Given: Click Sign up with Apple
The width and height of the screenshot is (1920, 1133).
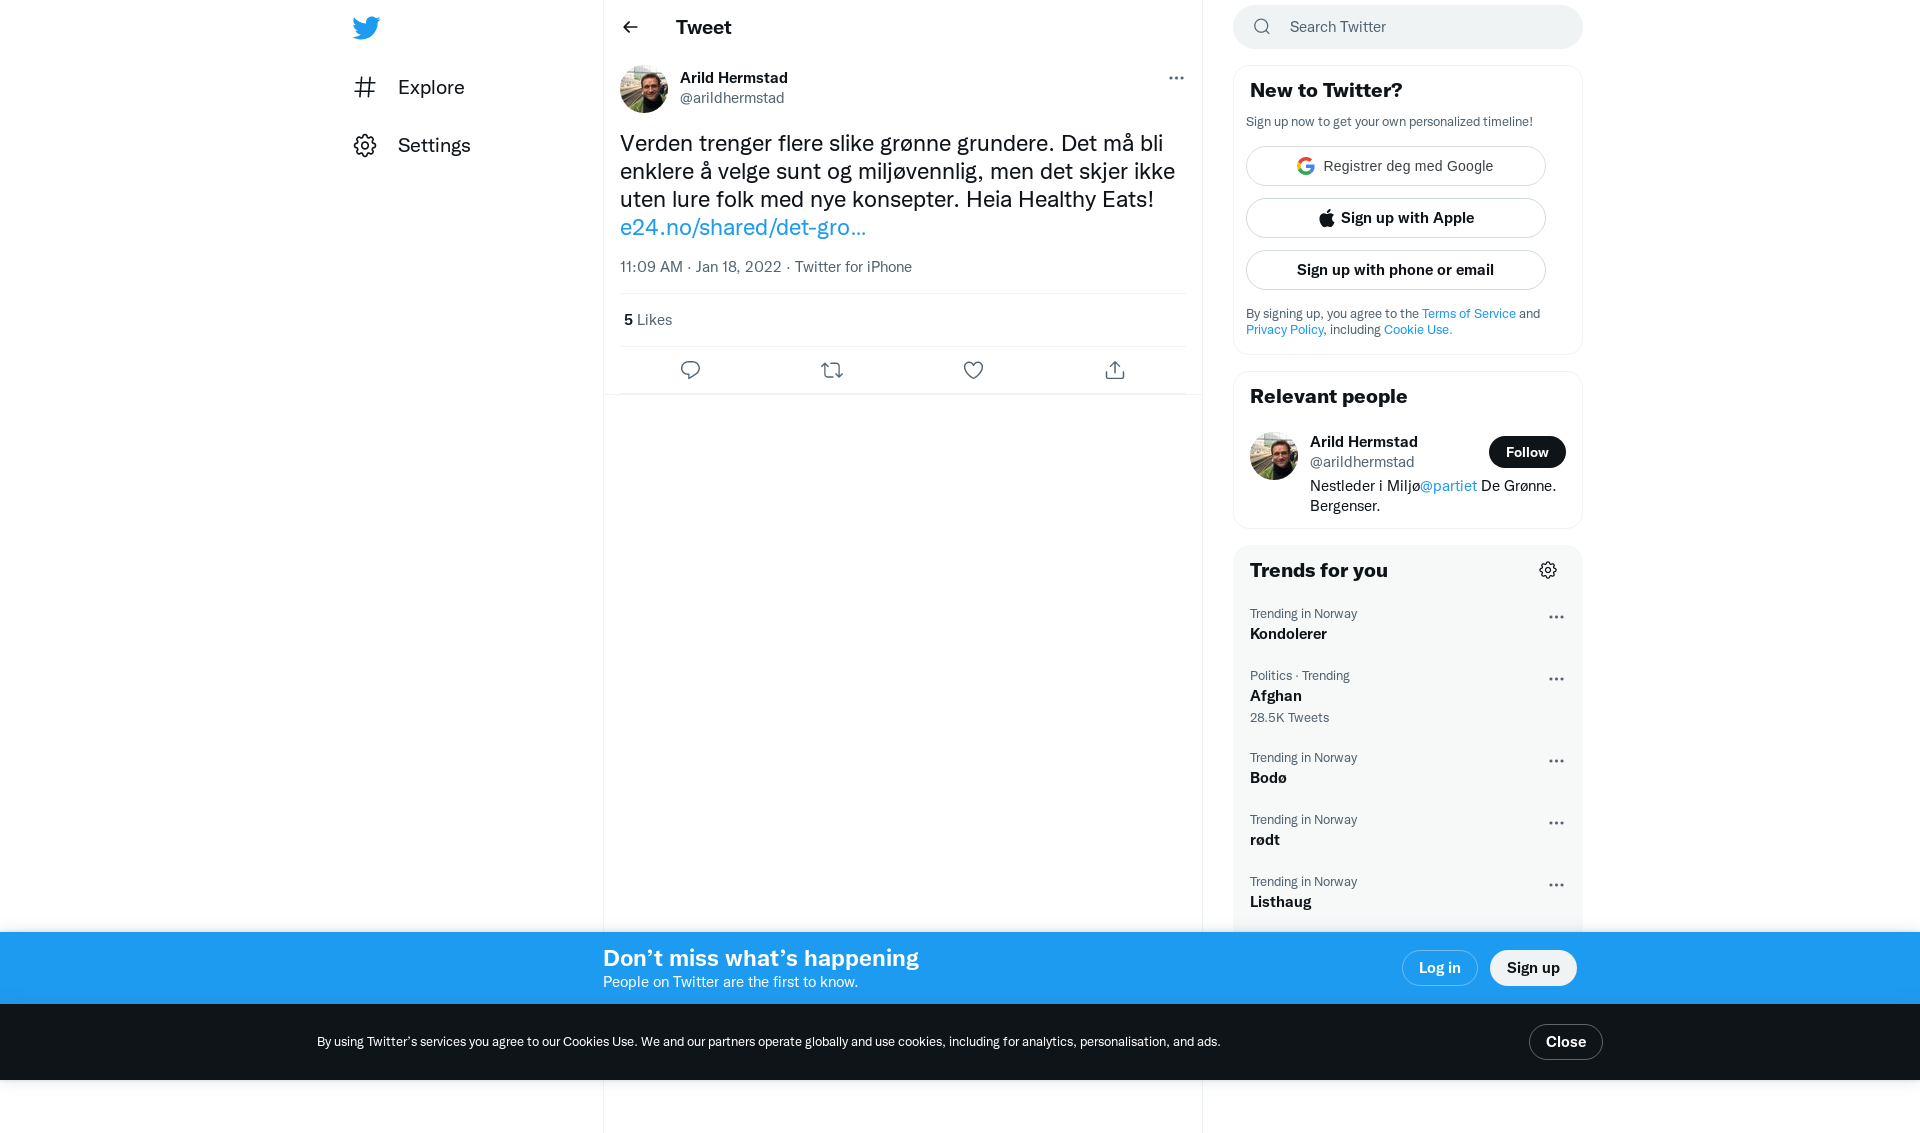Looking at the screenshot, I should [x=1396, y=218].
